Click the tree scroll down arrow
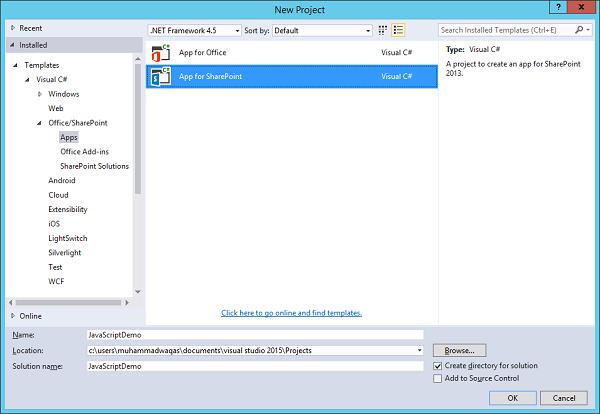Screen dimensions: 600x414 (x=138, y=292)
